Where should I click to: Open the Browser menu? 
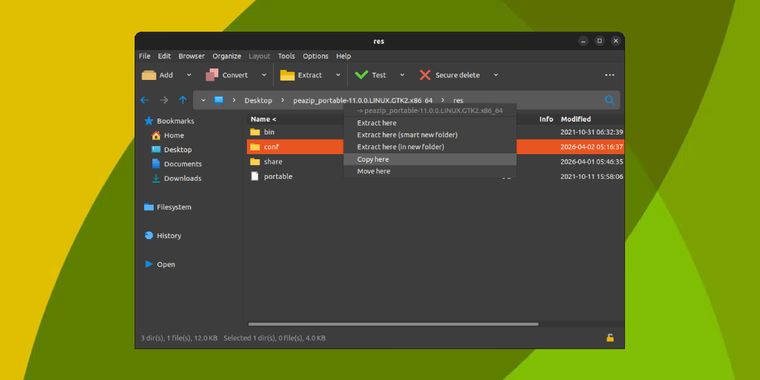point(191,56)
